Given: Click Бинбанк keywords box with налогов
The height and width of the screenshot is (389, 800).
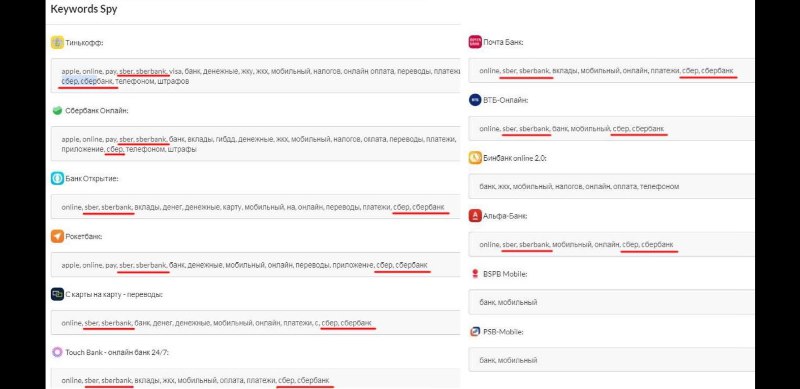Looking at the screenshot, I should pos(611,186).
